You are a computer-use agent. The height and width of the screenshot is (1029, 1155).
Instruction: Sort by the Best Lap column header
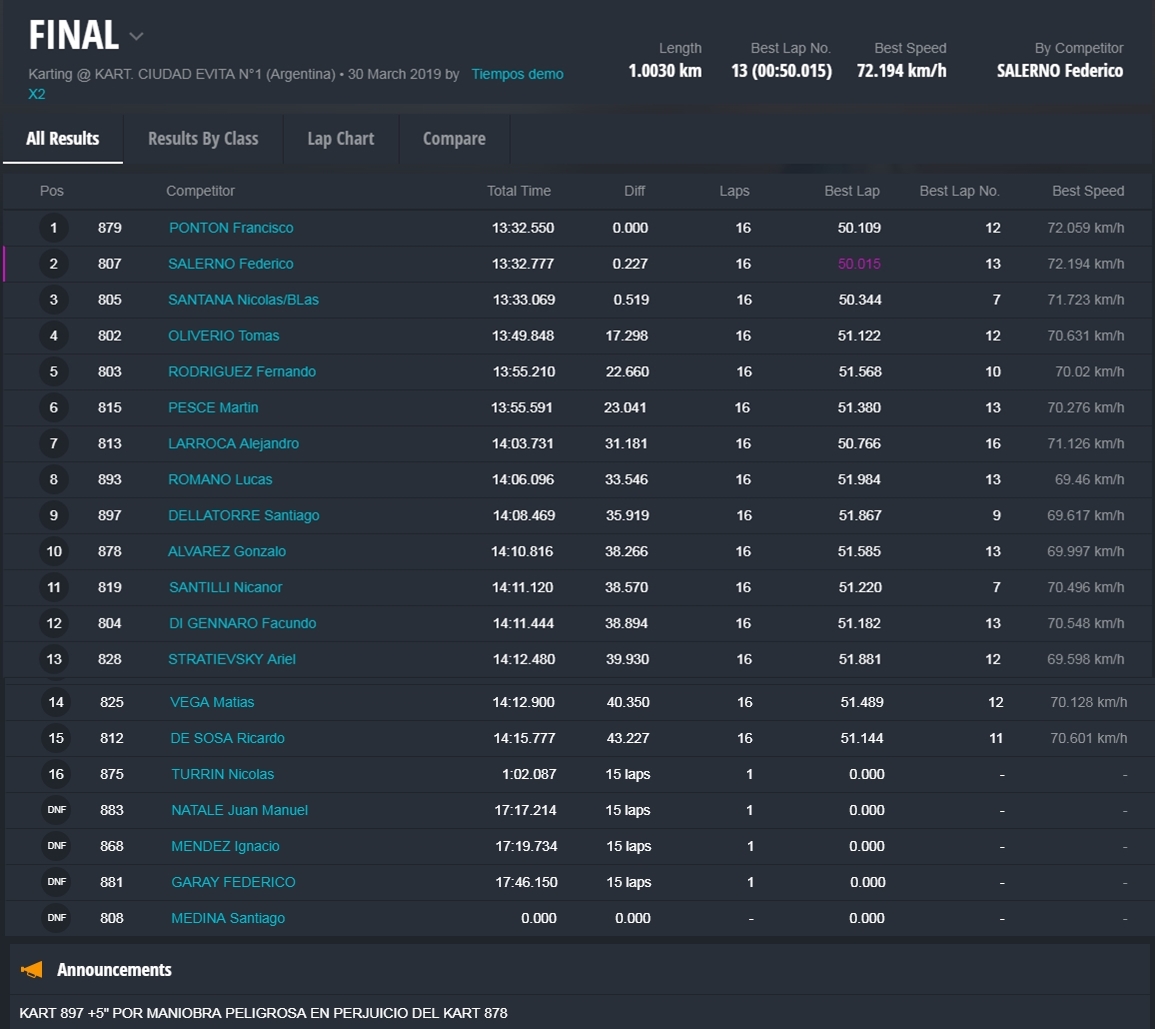(x=852, y=191)
